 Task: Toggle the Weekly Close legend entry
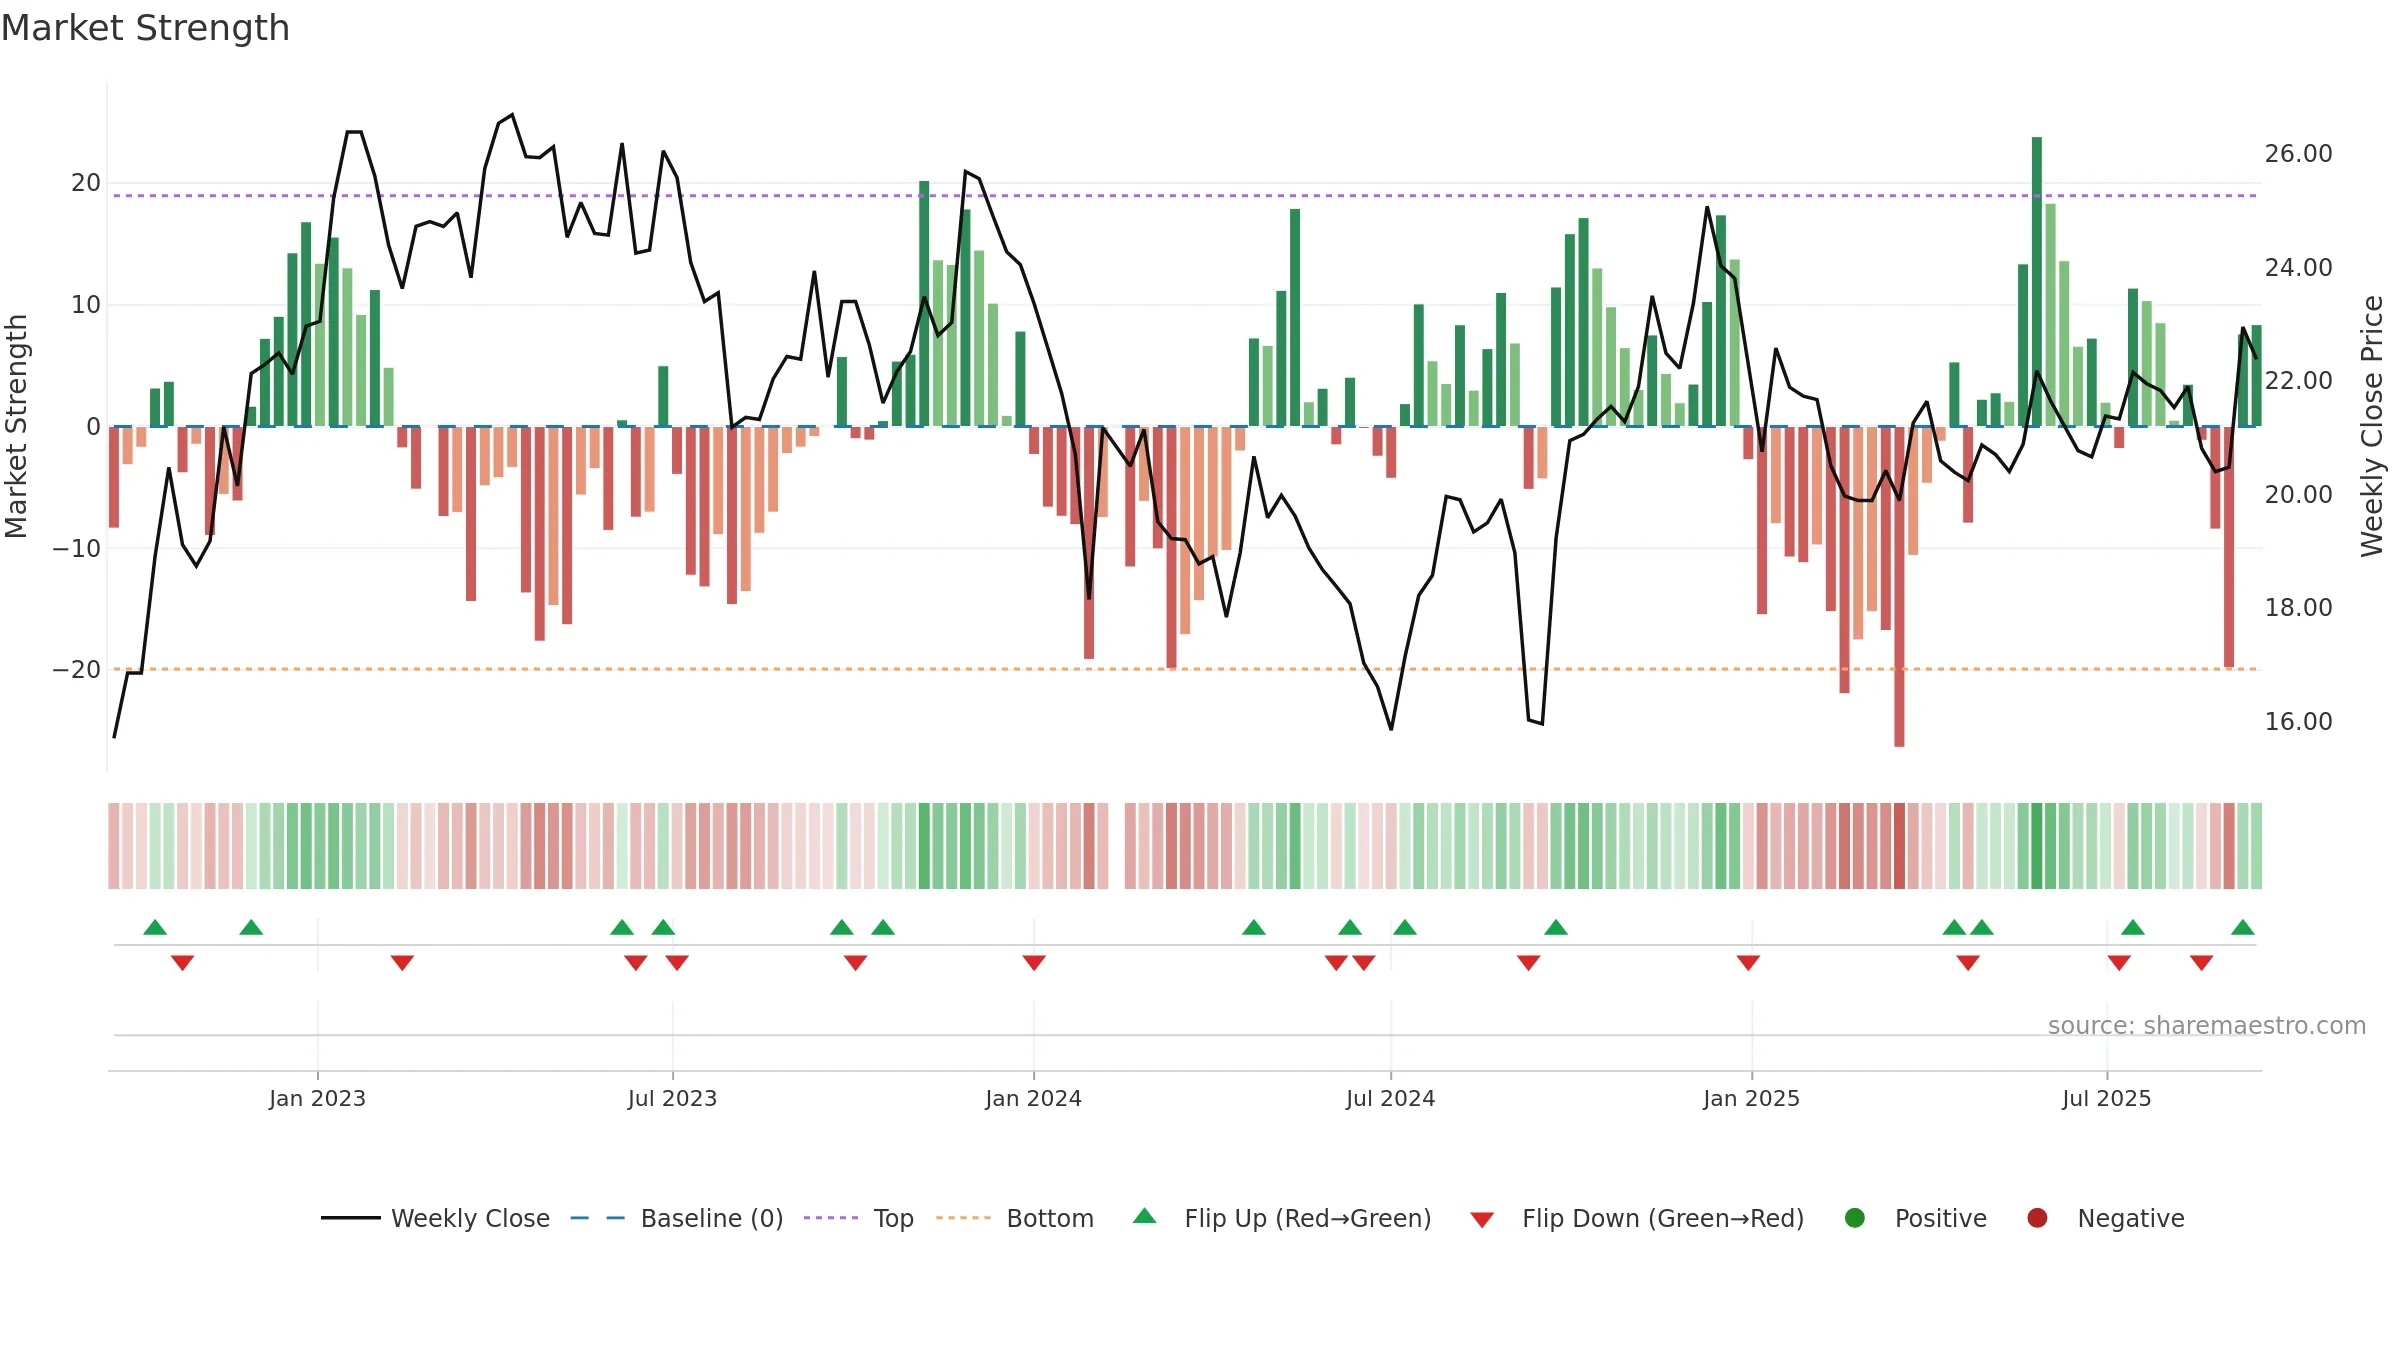click(x=435, y=1218)
